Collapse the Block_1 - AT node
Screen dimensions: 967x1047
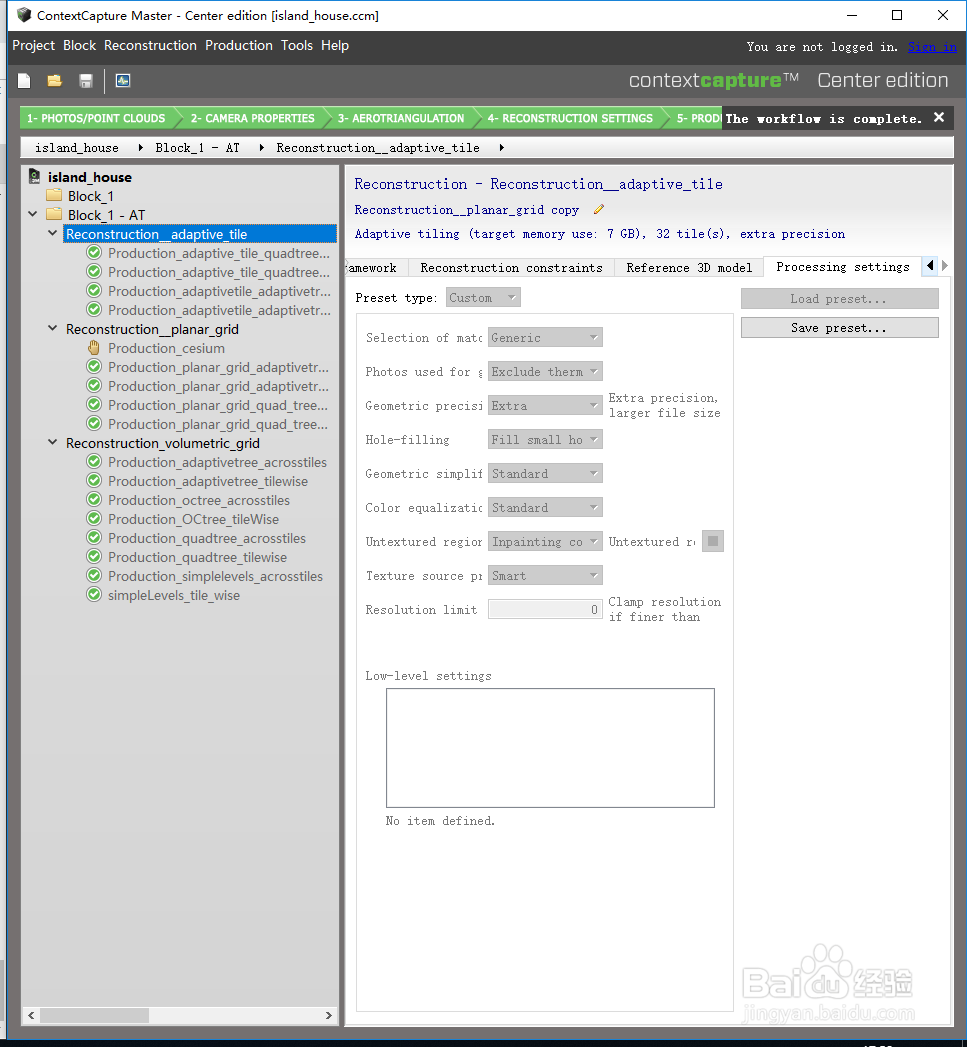click(x=33, y=214)
